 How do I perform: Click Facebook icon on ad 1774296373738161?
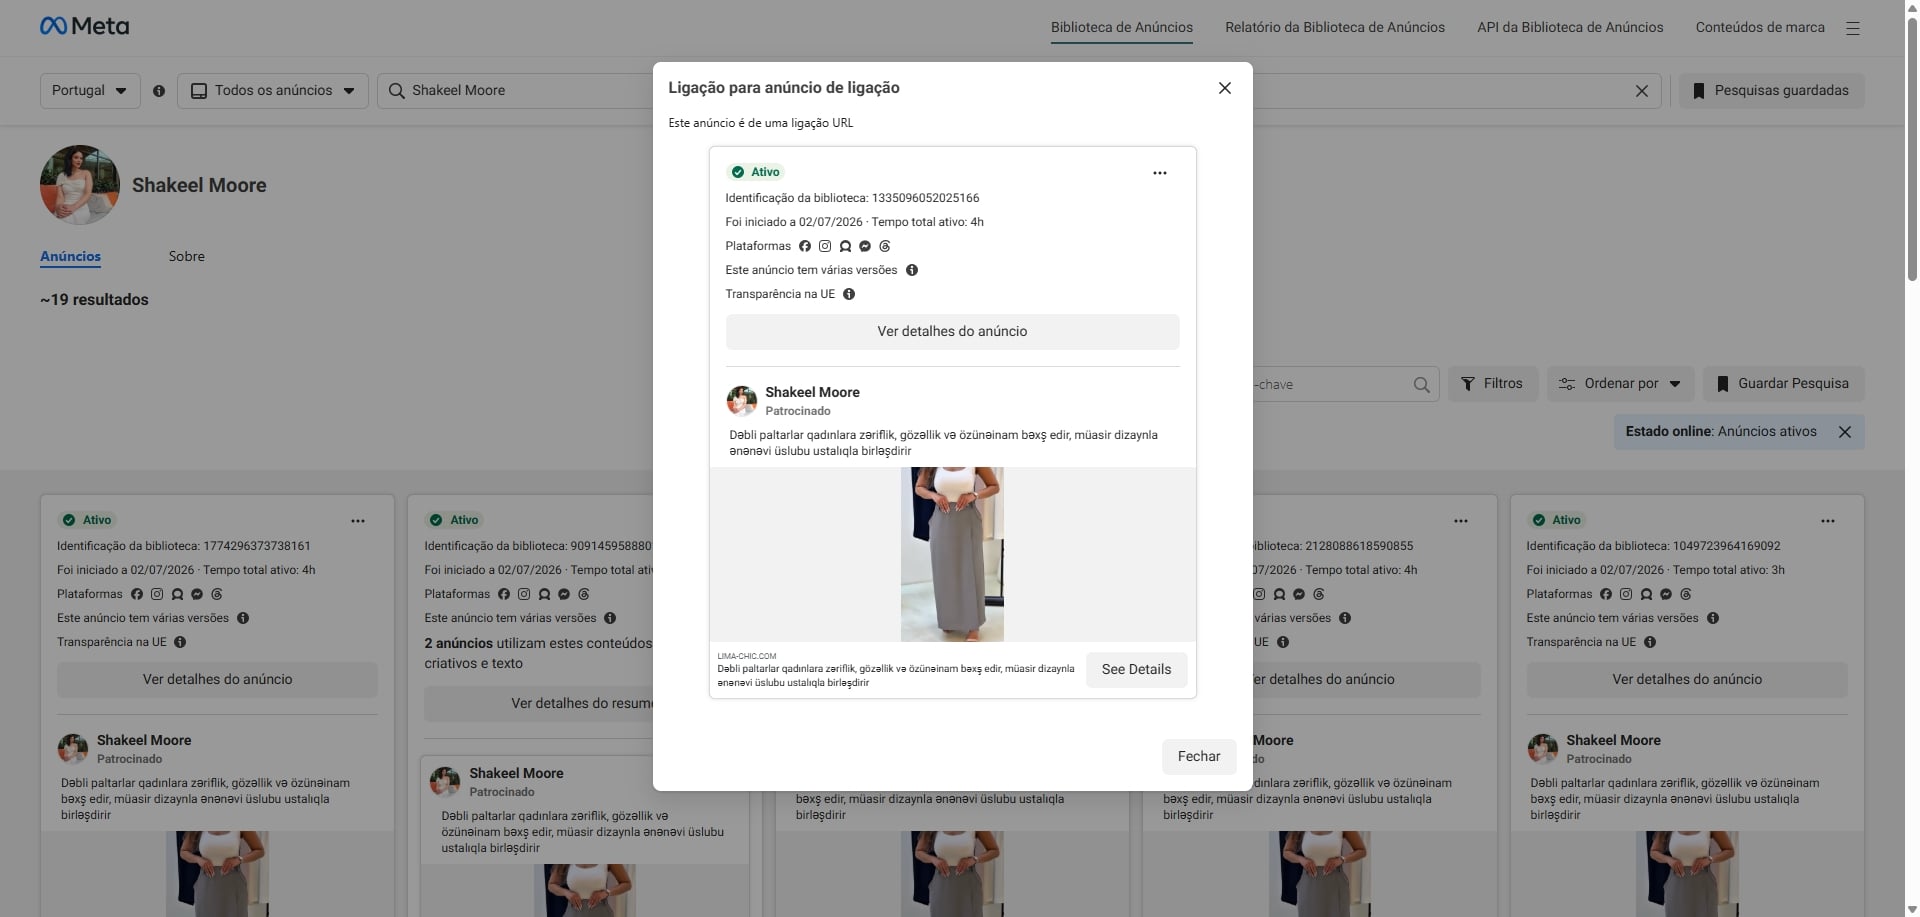pyautogui.click(x=137, y=594)
